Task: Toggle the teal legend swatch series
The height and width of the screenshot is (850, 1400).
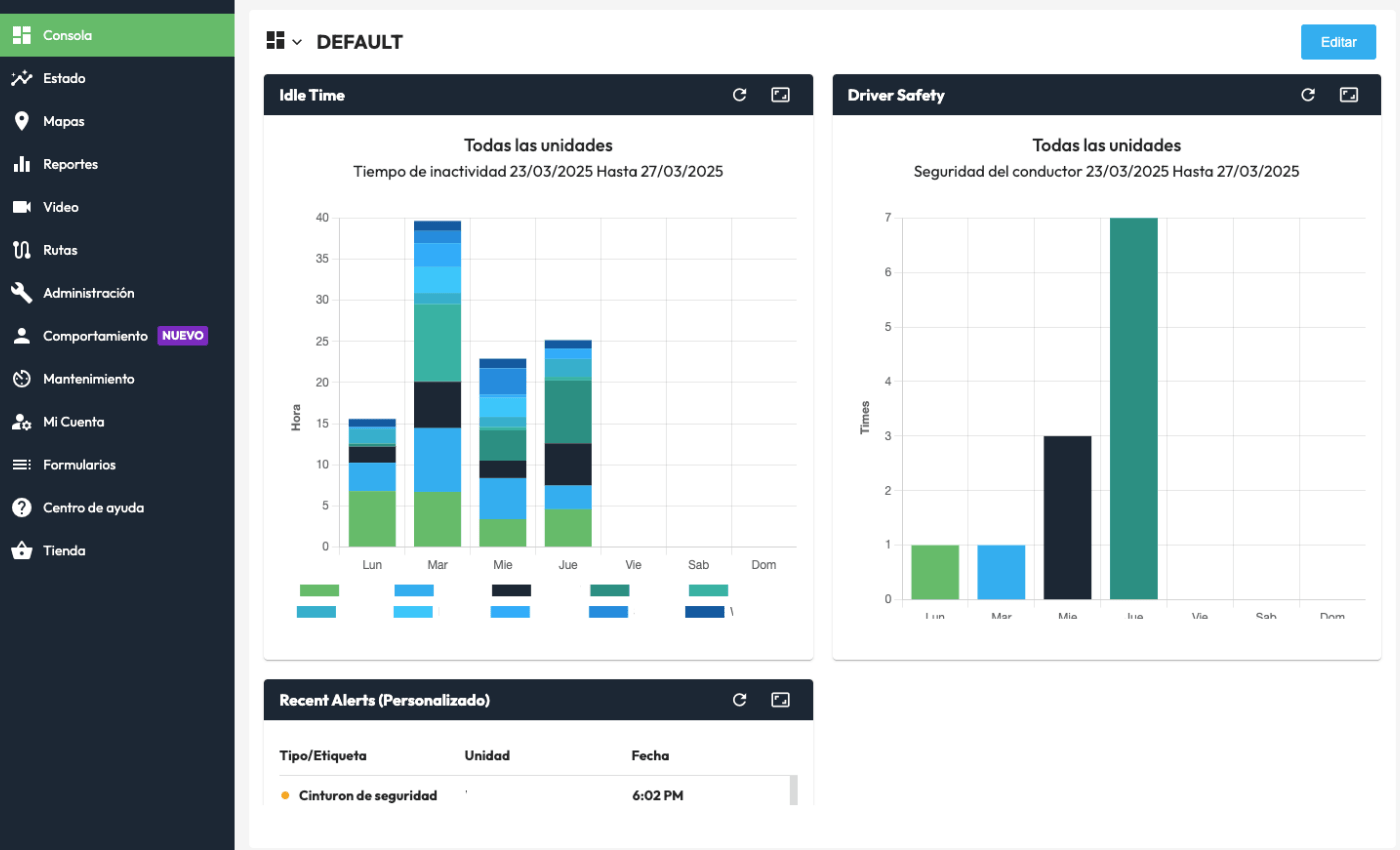Action: (x=609, y=590)
